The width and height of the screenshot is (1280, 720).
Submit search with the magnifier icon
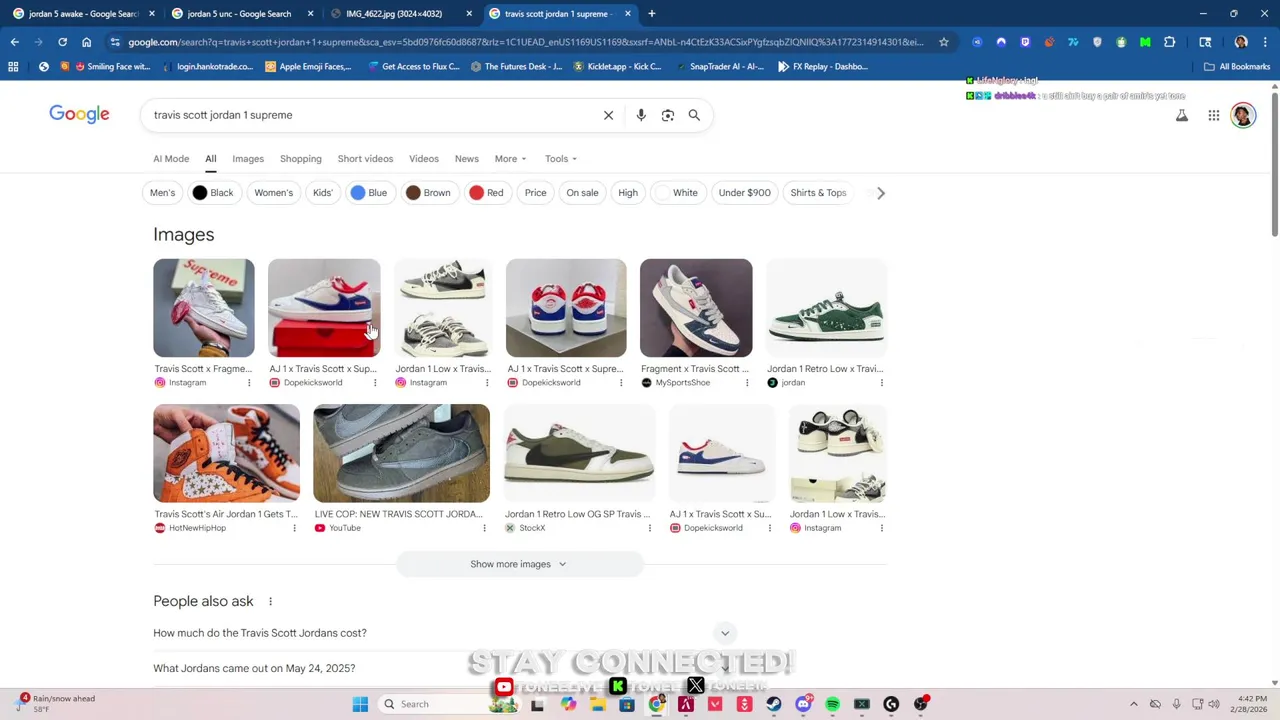pyautogui.click(x=694, y=115)
